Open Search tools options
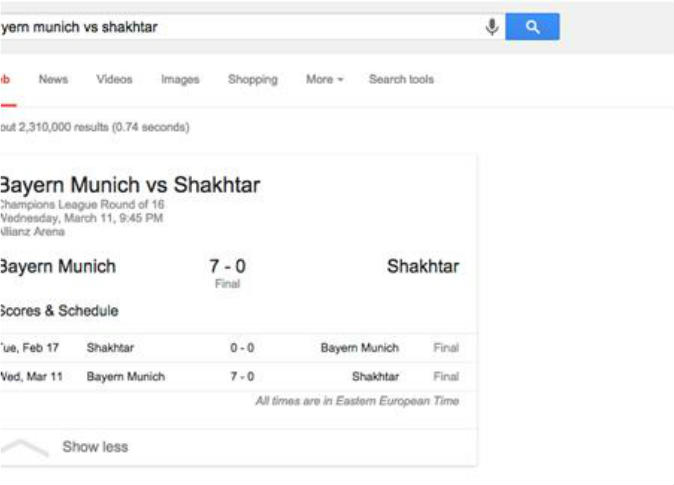The width and height of the screenshot is (674, 485). [x=401, y=80]
